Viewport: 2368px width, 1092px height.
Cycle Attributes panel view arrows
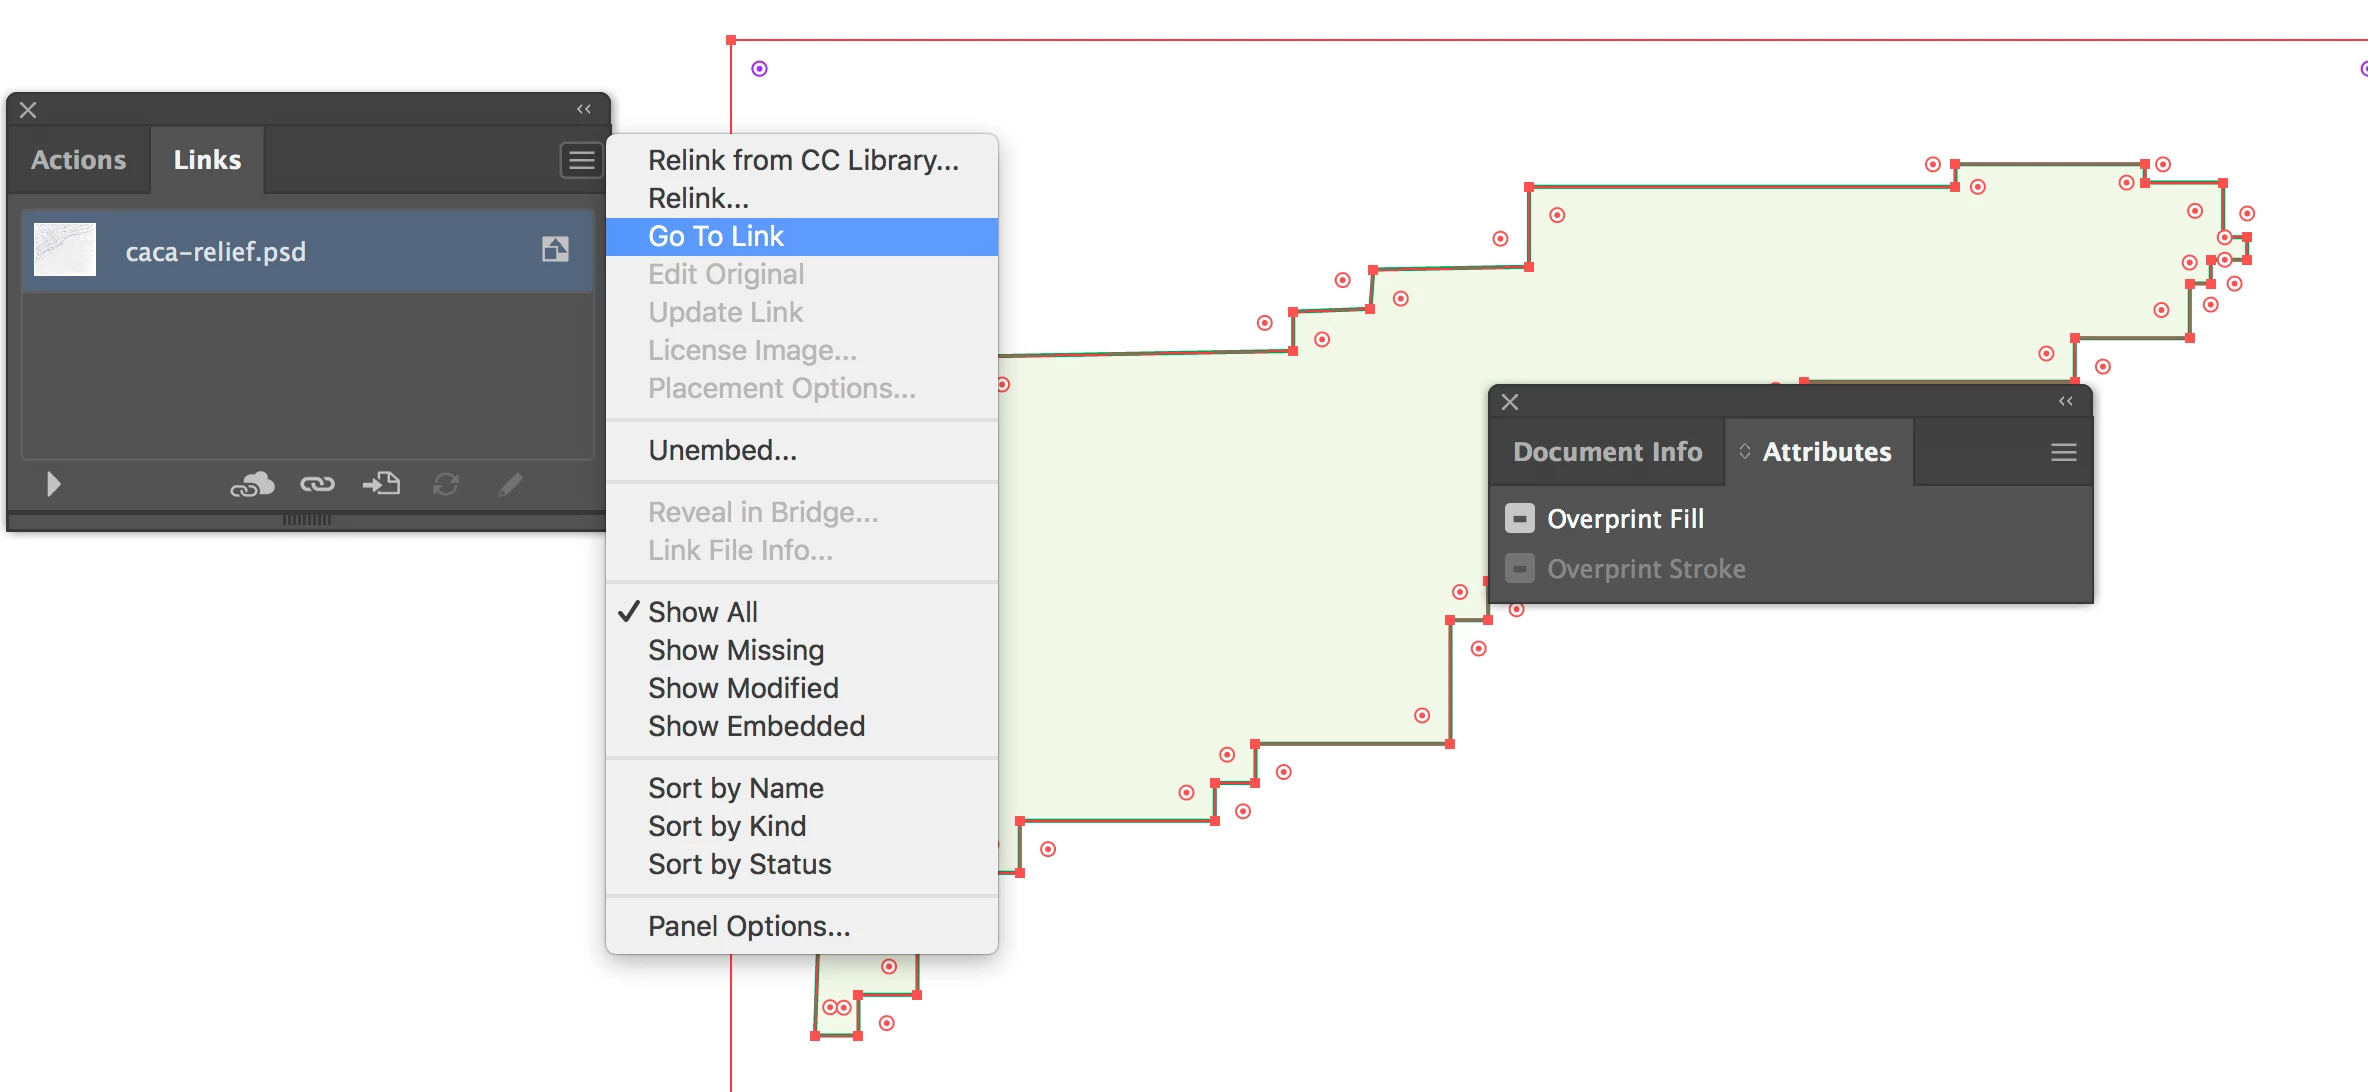coord(1744,452)
